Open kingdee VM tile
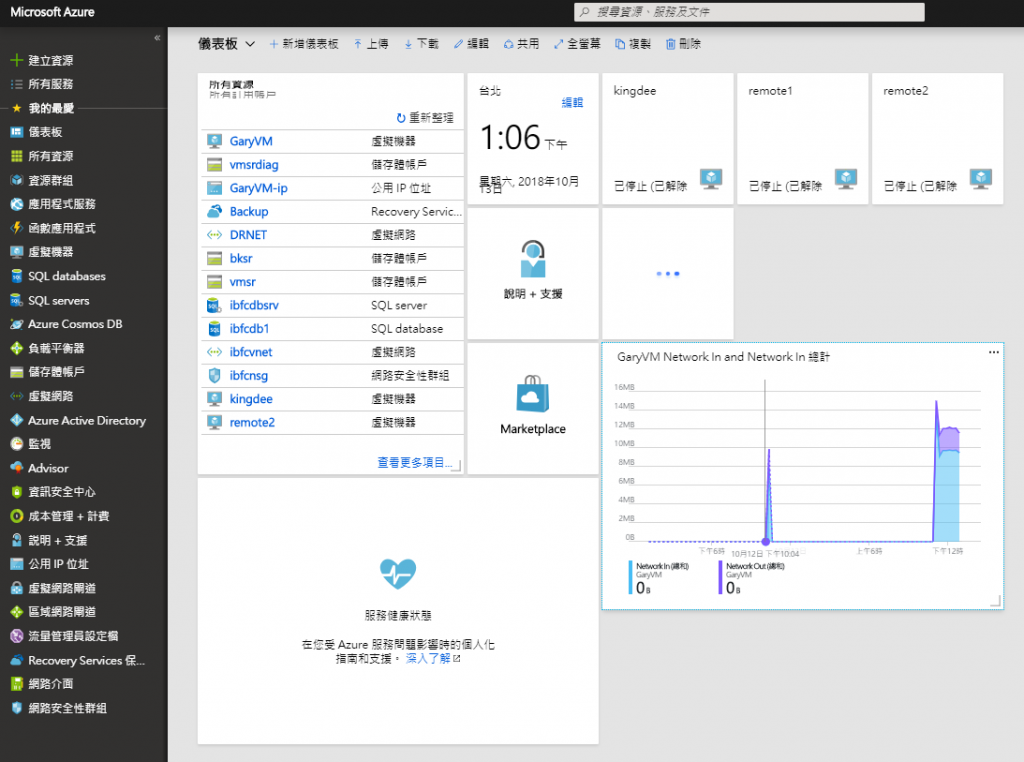Screen dimensions: 1024x762 (667, 138)
